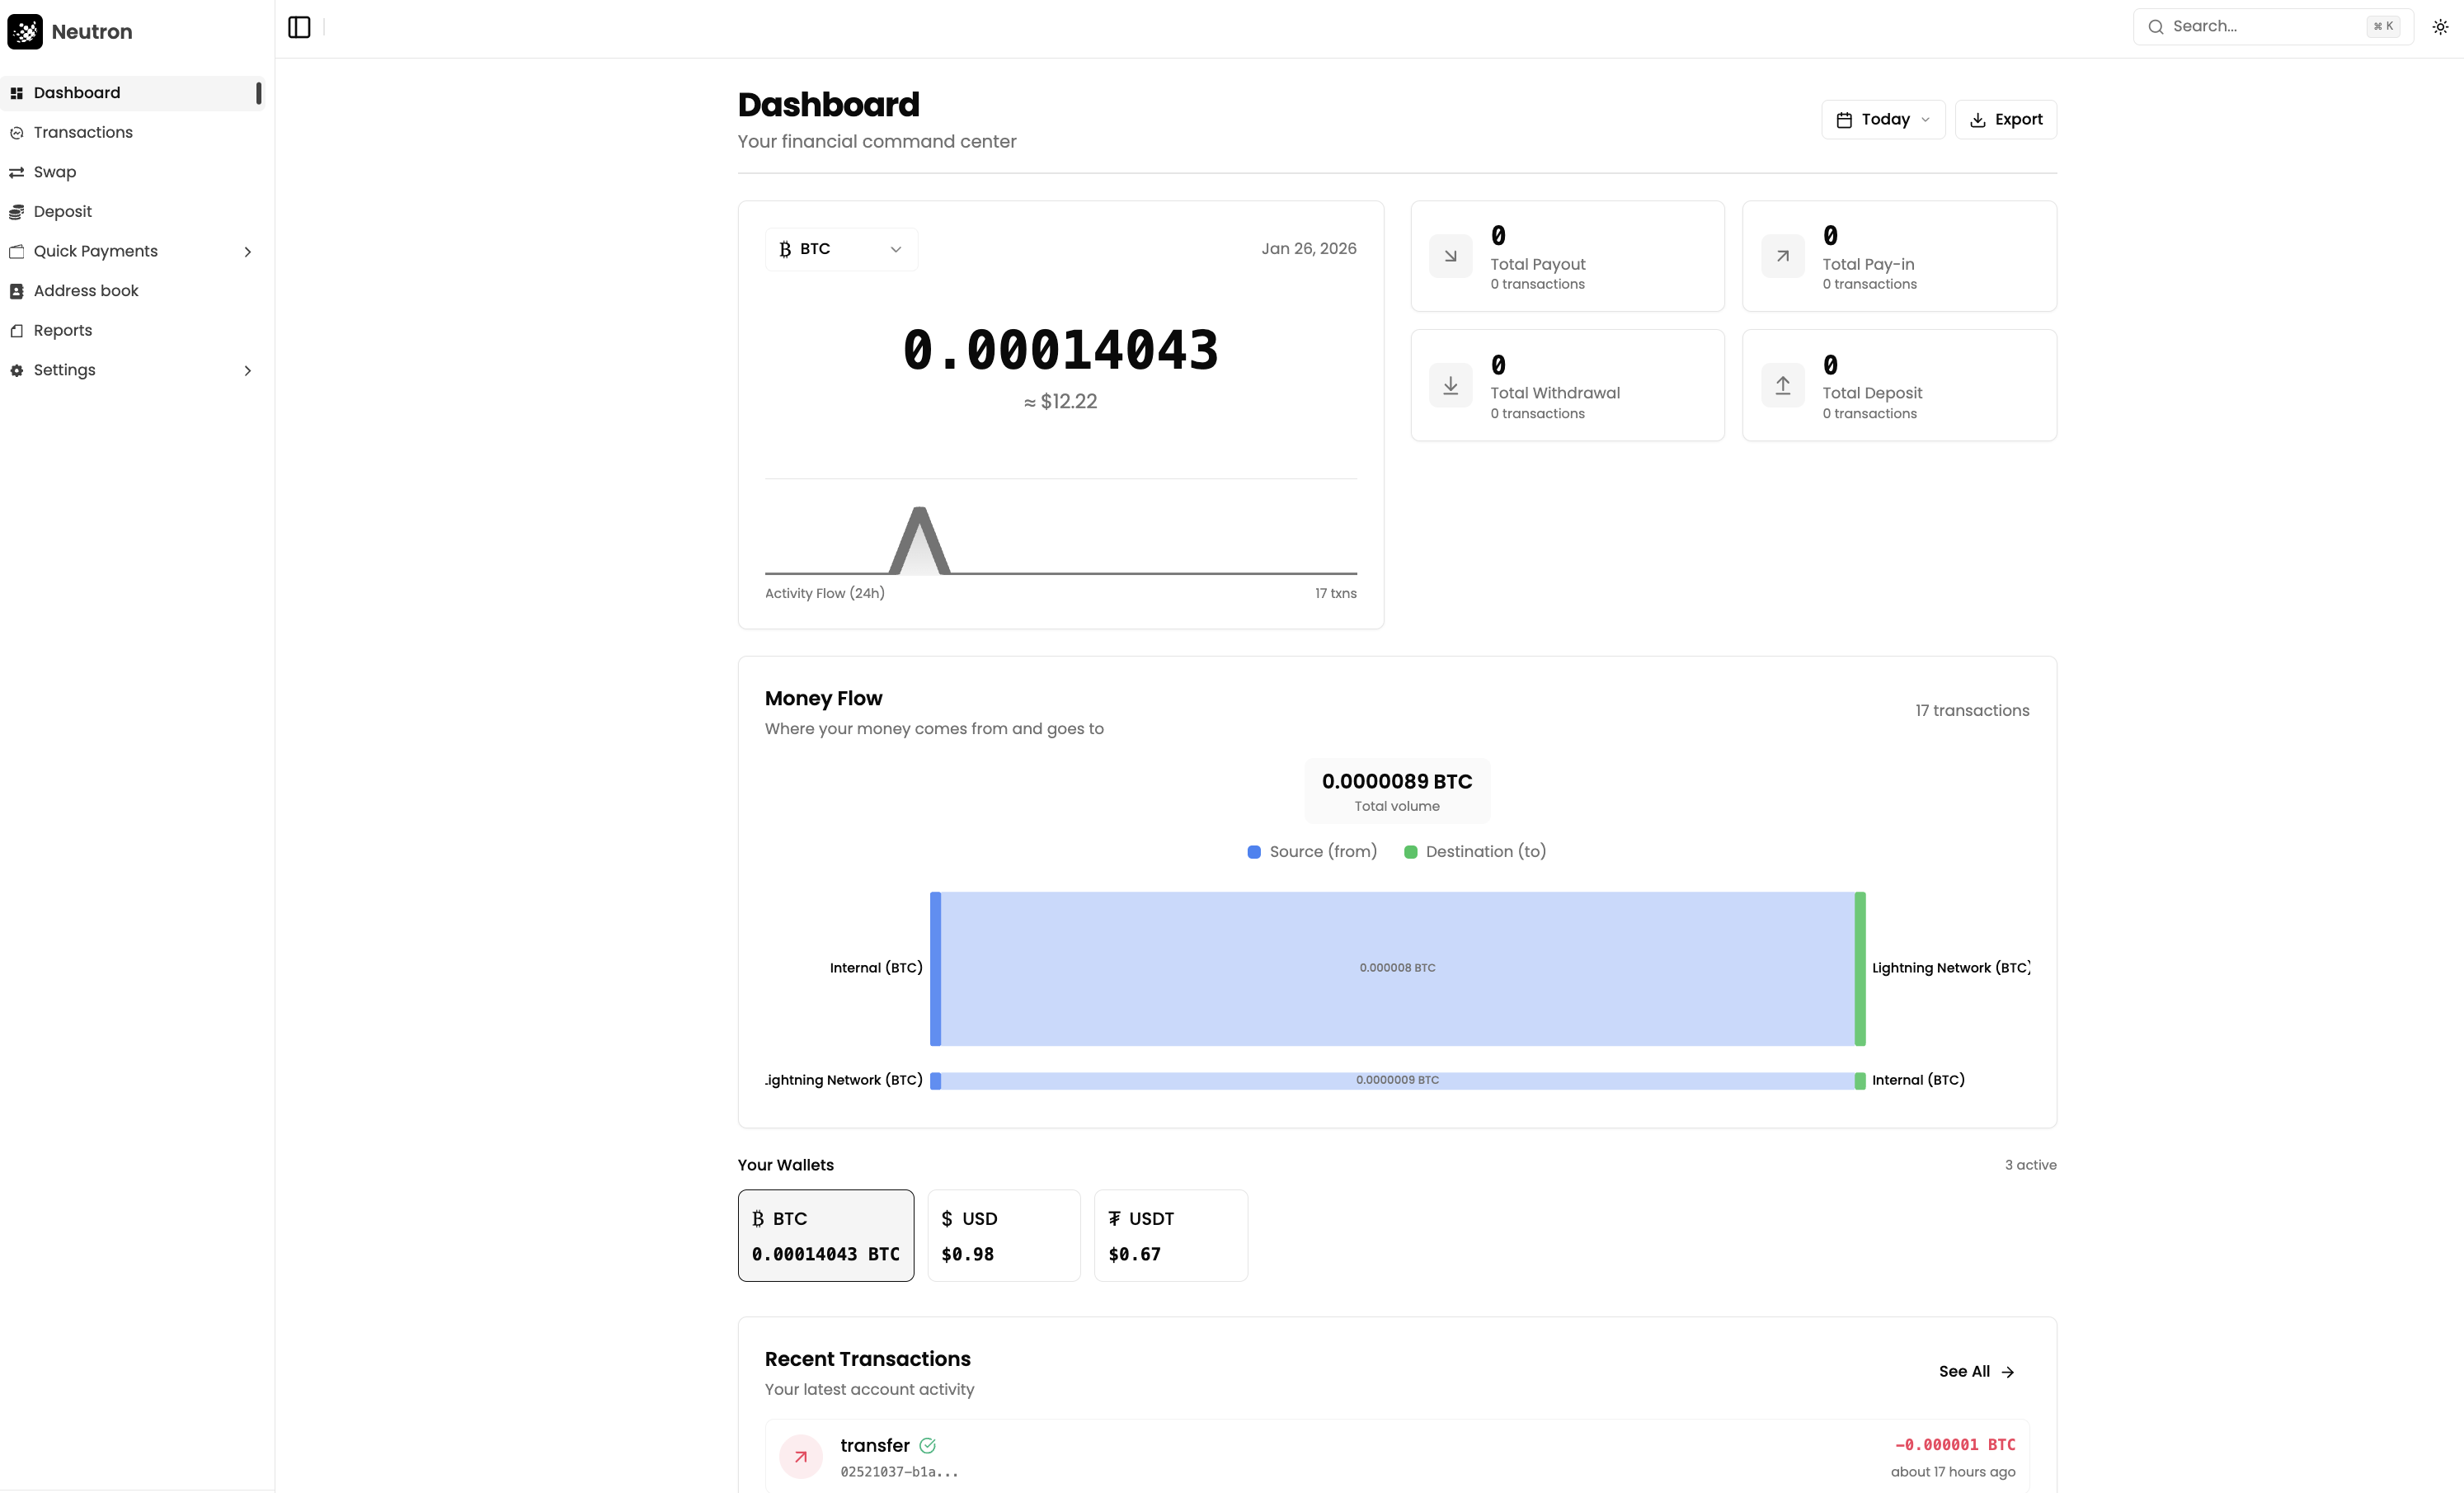Toggle light/dark theme sun icon
Viewport: 2464px width, 1493px height.
(x=2440, y=27)
